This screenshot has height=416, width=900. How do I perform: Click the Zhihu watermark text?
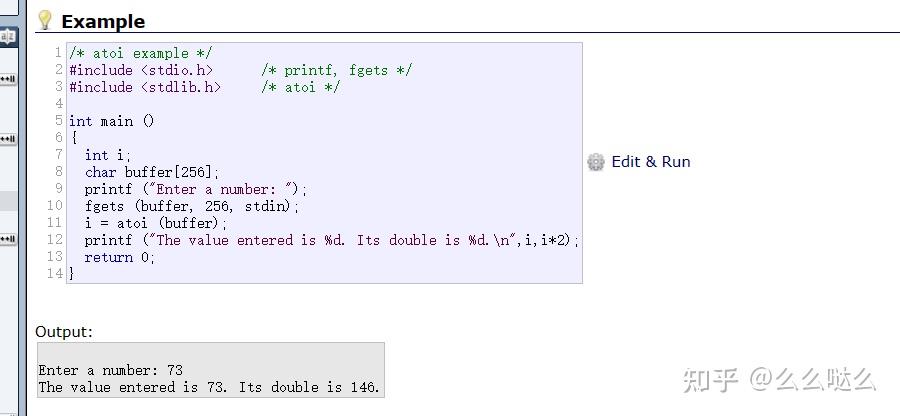click(778, 379)
